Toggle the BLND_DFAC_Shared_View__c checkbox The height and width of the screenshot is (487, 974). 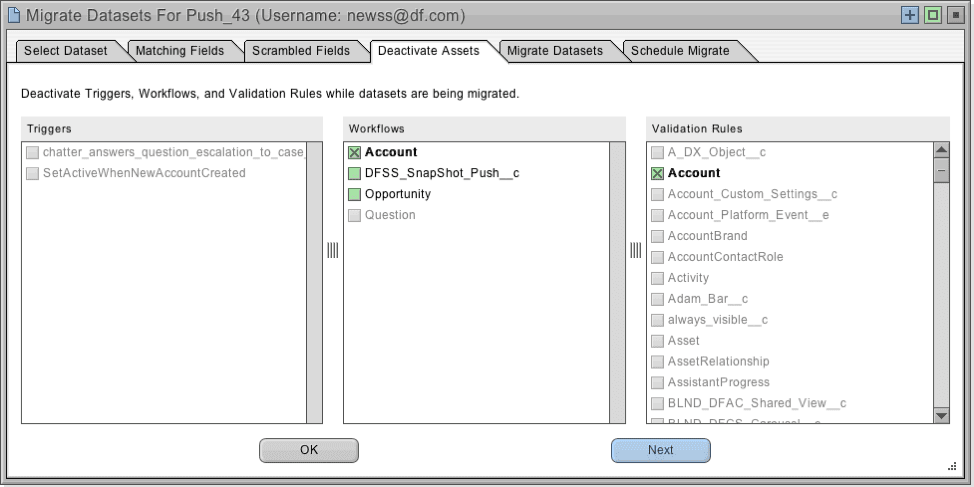coord(657,404)
